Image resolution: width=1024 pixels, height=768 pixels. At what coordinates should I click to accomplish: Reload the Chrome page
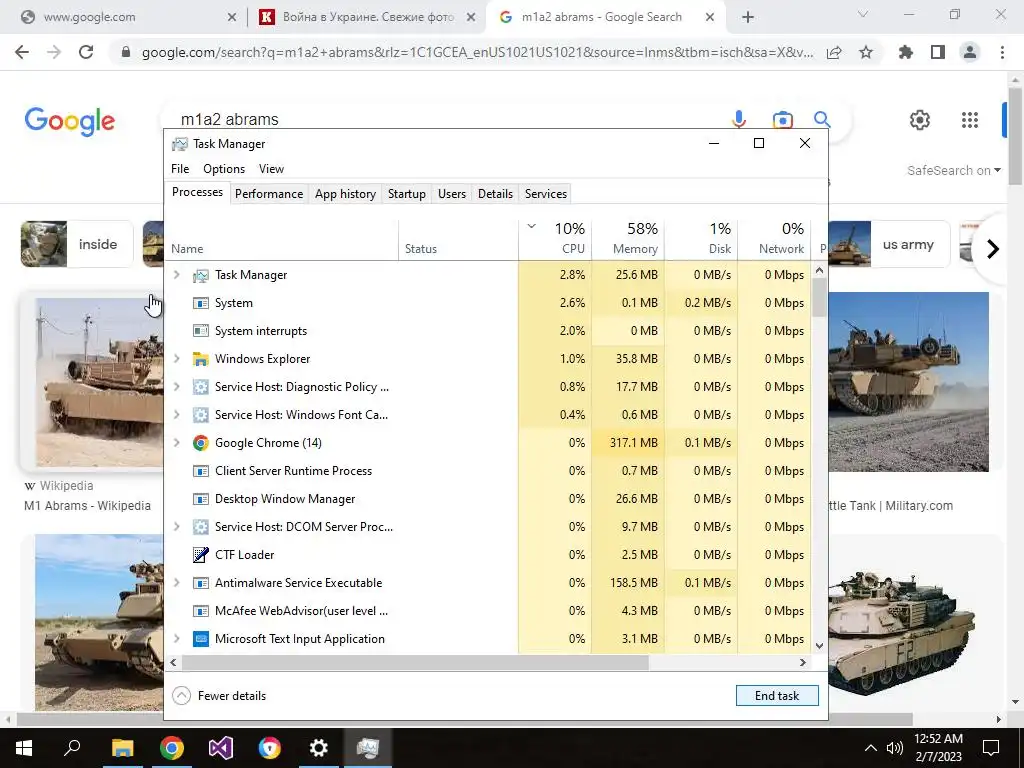point(86,52)
